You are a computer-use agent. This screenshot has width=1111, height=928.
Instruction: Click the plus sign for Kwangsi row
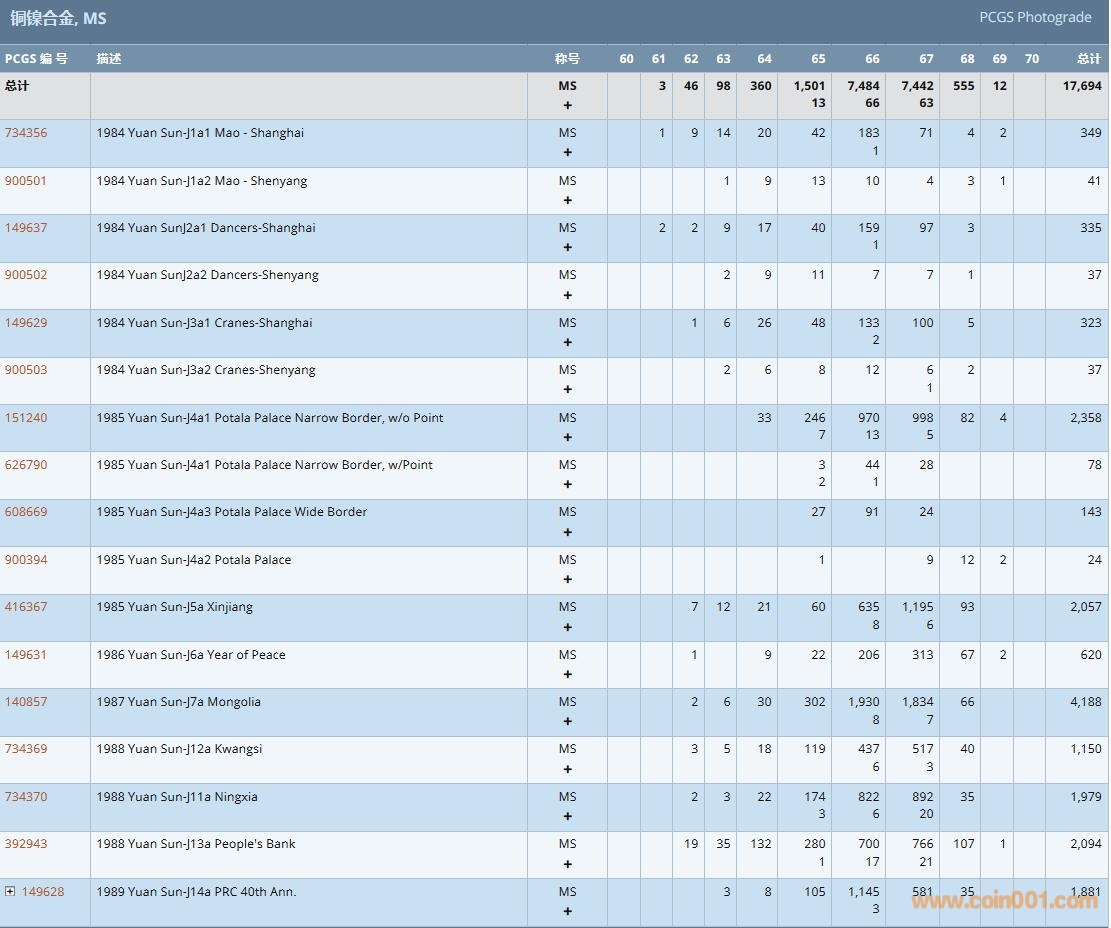coord(568,769)
